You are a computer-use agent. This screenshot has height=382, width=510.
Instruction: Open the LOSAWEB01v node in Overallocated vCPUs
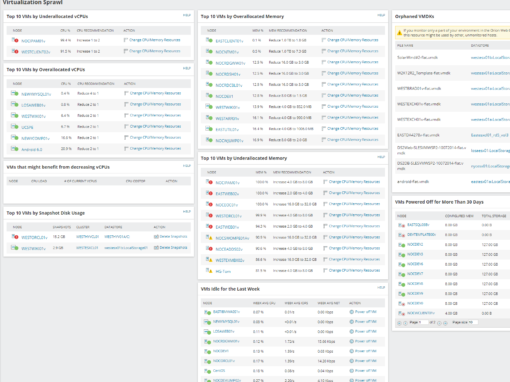coord(33,105)
